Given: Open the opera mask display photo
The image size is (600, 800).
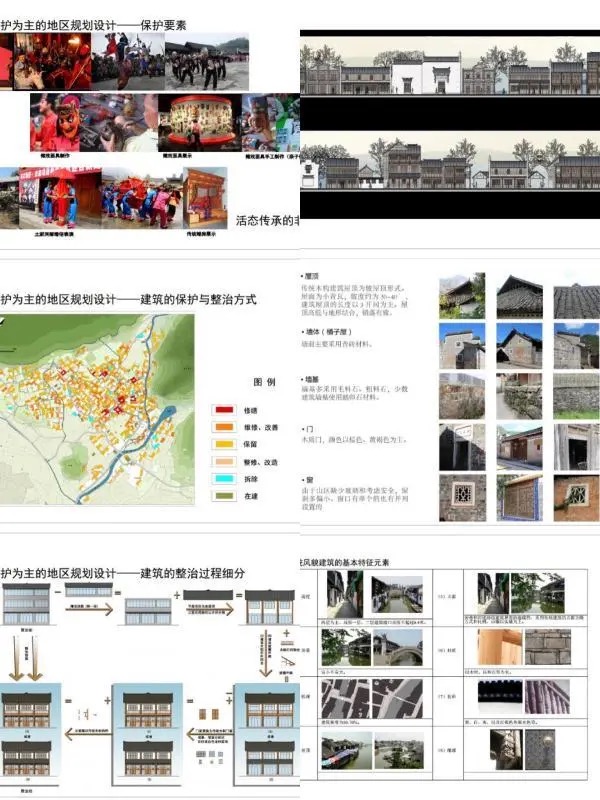Looking at the screenshot, I should coord(200,122).
